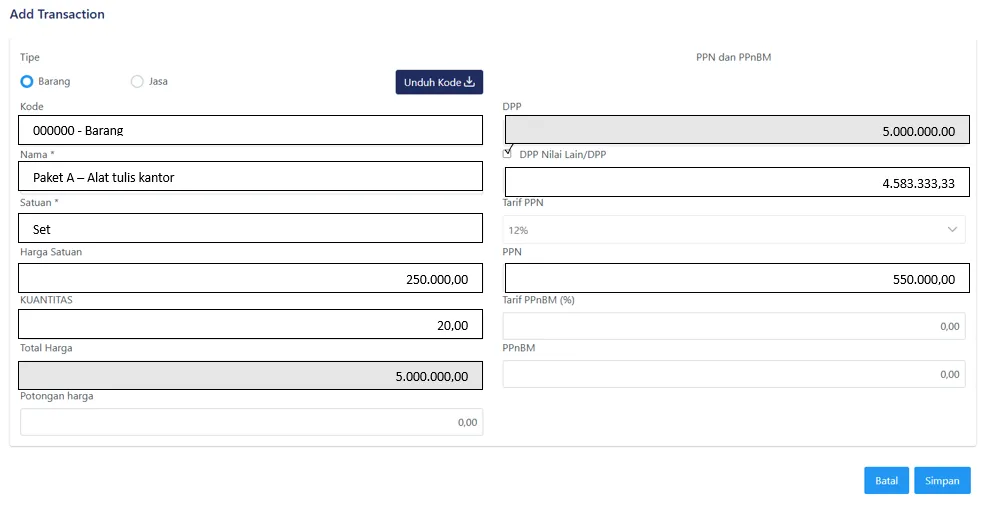Select the Jasa radio option
Screen dimensions: 985x508
[x=137, y=81]
